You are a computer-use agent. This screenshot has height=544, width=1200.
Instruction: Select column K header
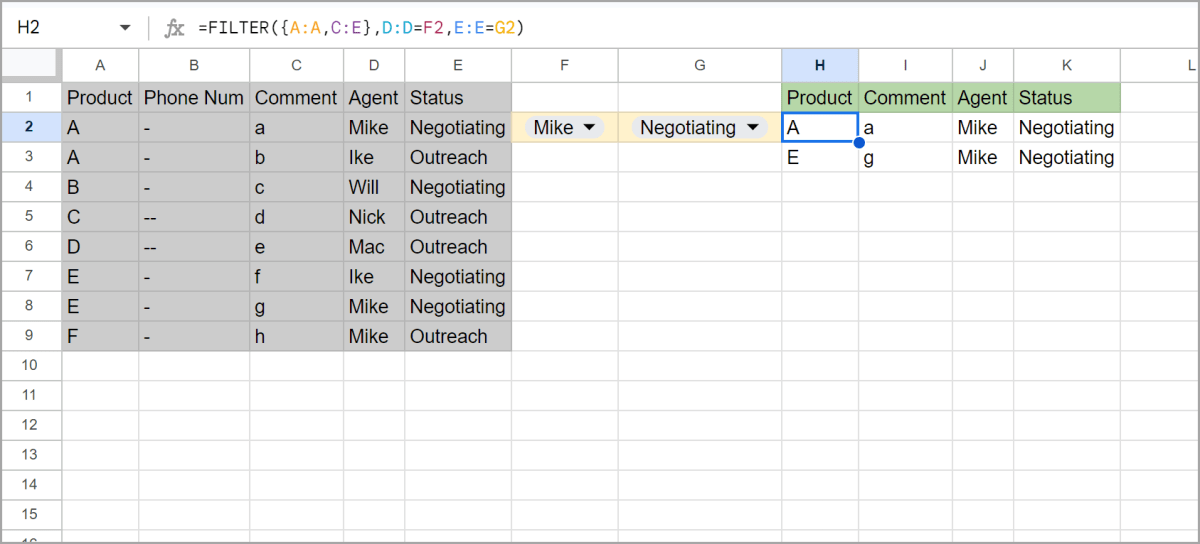[1067, 65]
